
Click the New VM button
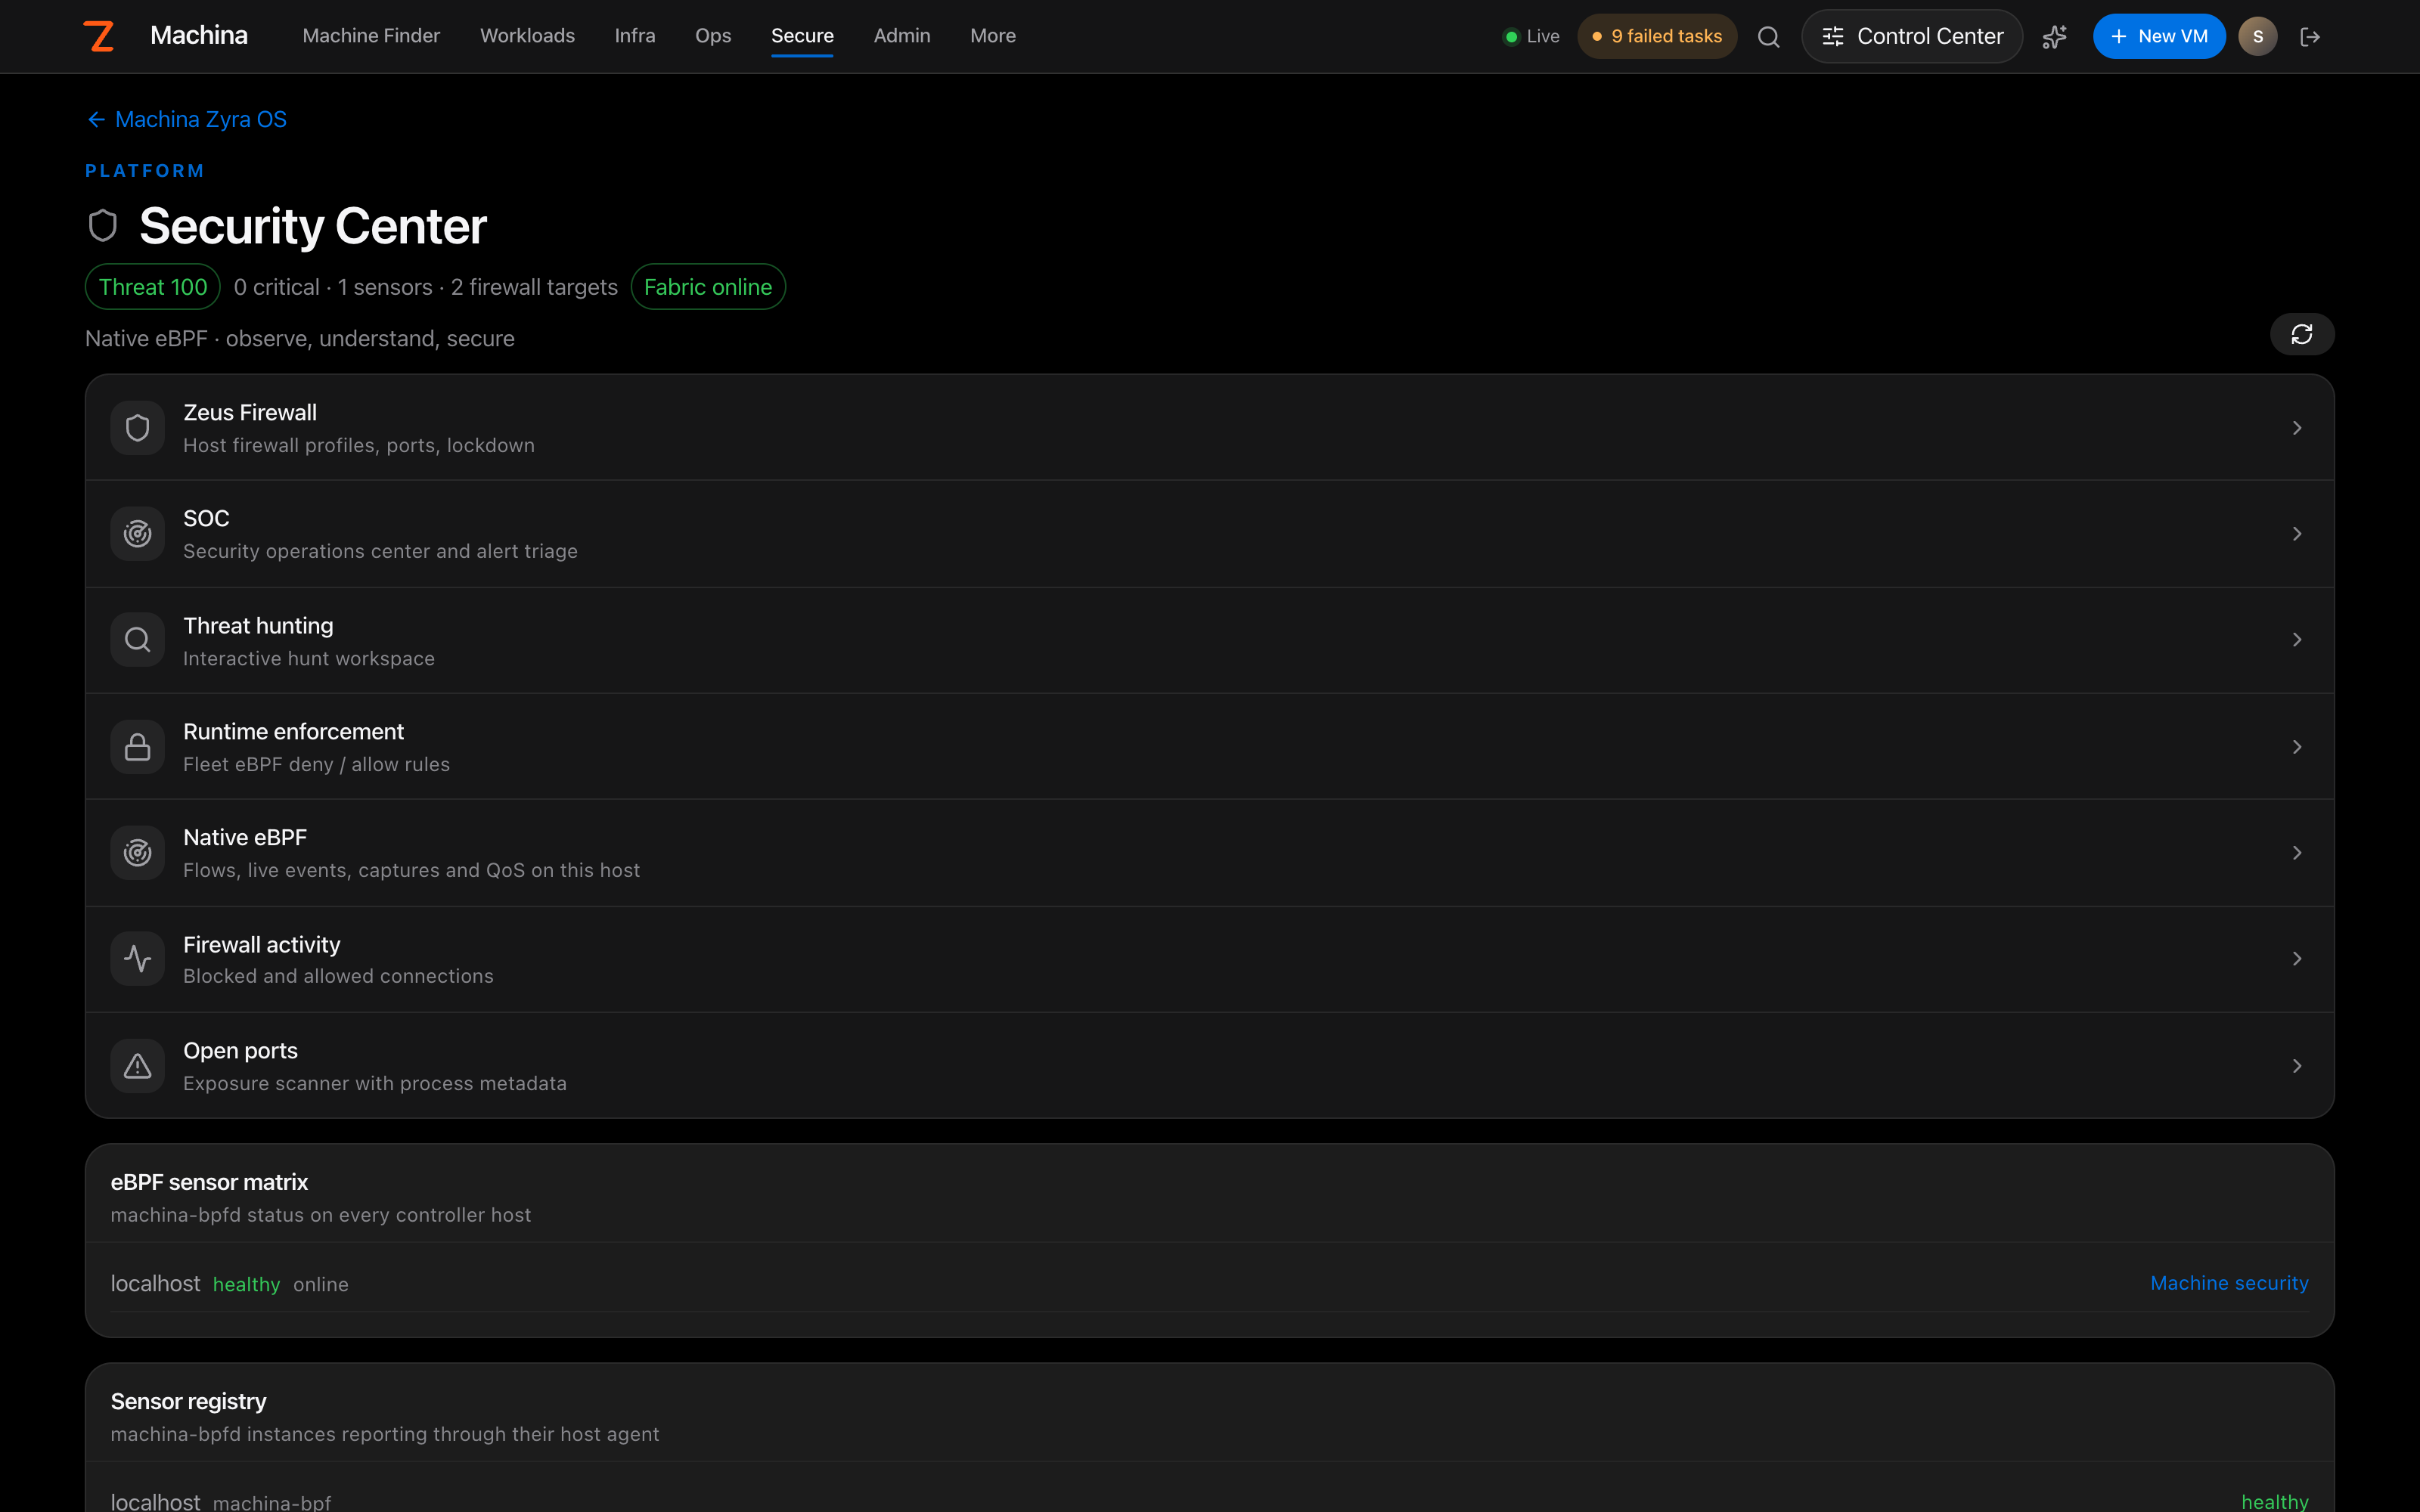(x=2158, y=36)
